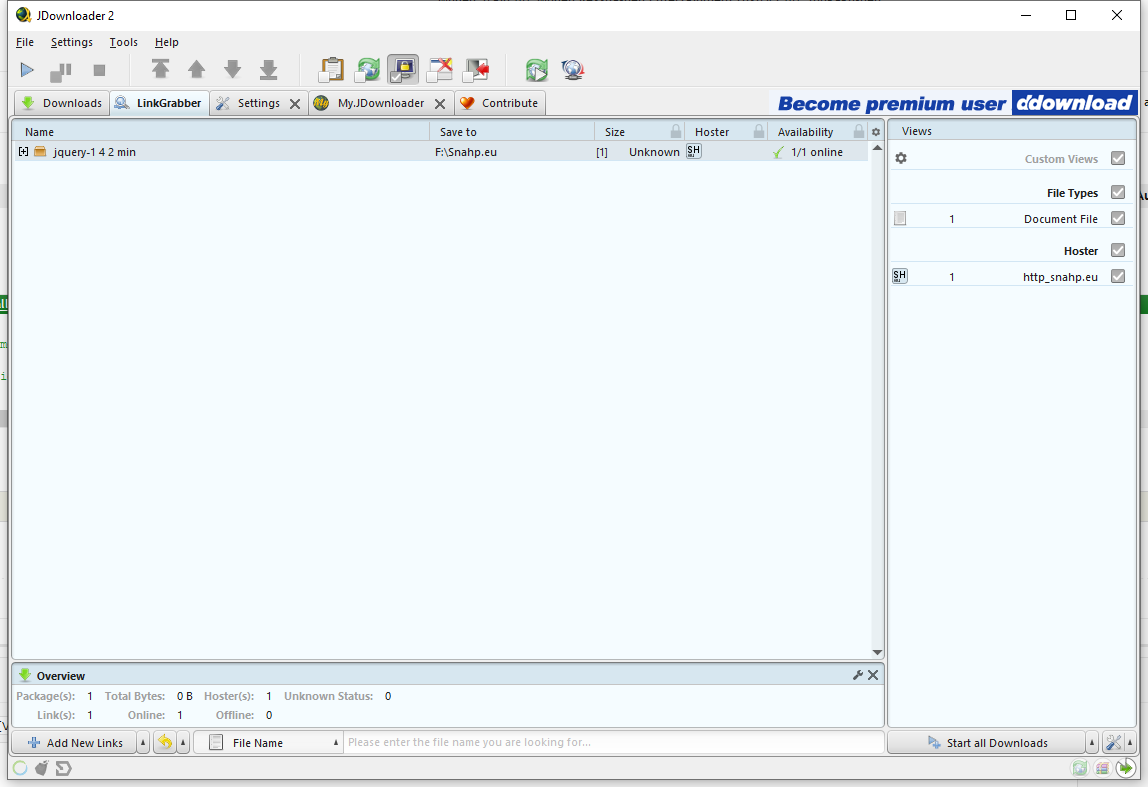Click the Overview panel wrench icon

tap(858, 675)
